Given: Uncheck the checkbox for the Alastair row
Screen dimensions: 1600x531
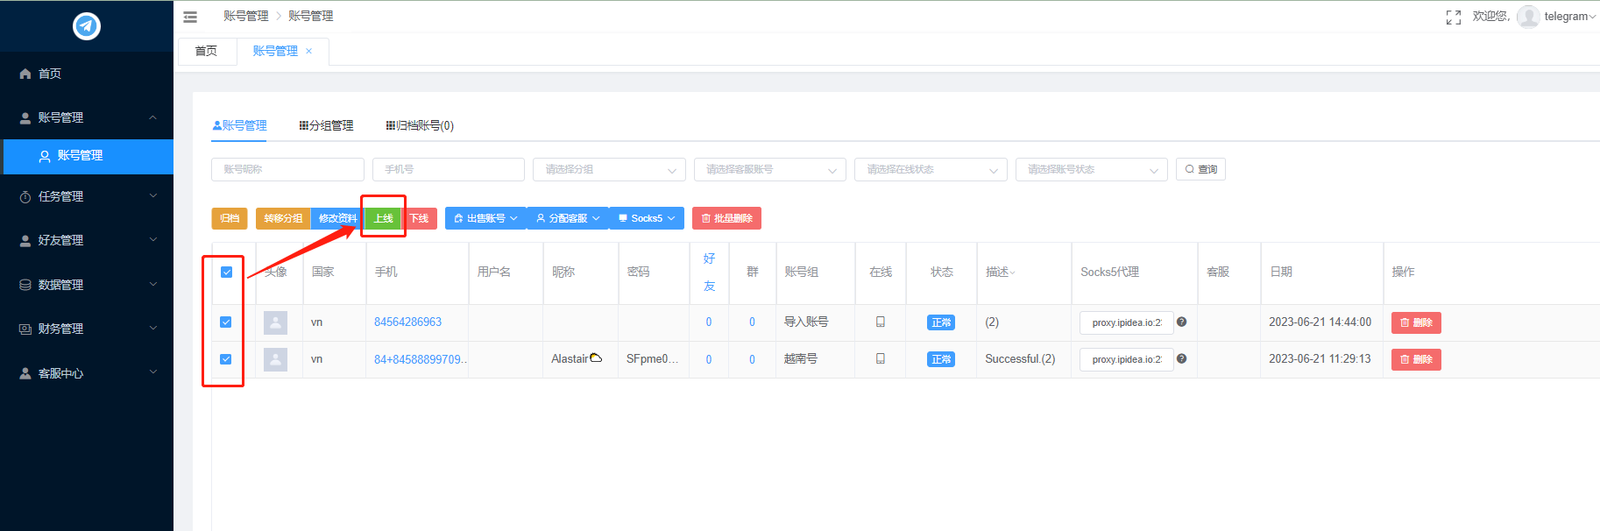Looking at the screenshot, I should (x=226, y=359).
